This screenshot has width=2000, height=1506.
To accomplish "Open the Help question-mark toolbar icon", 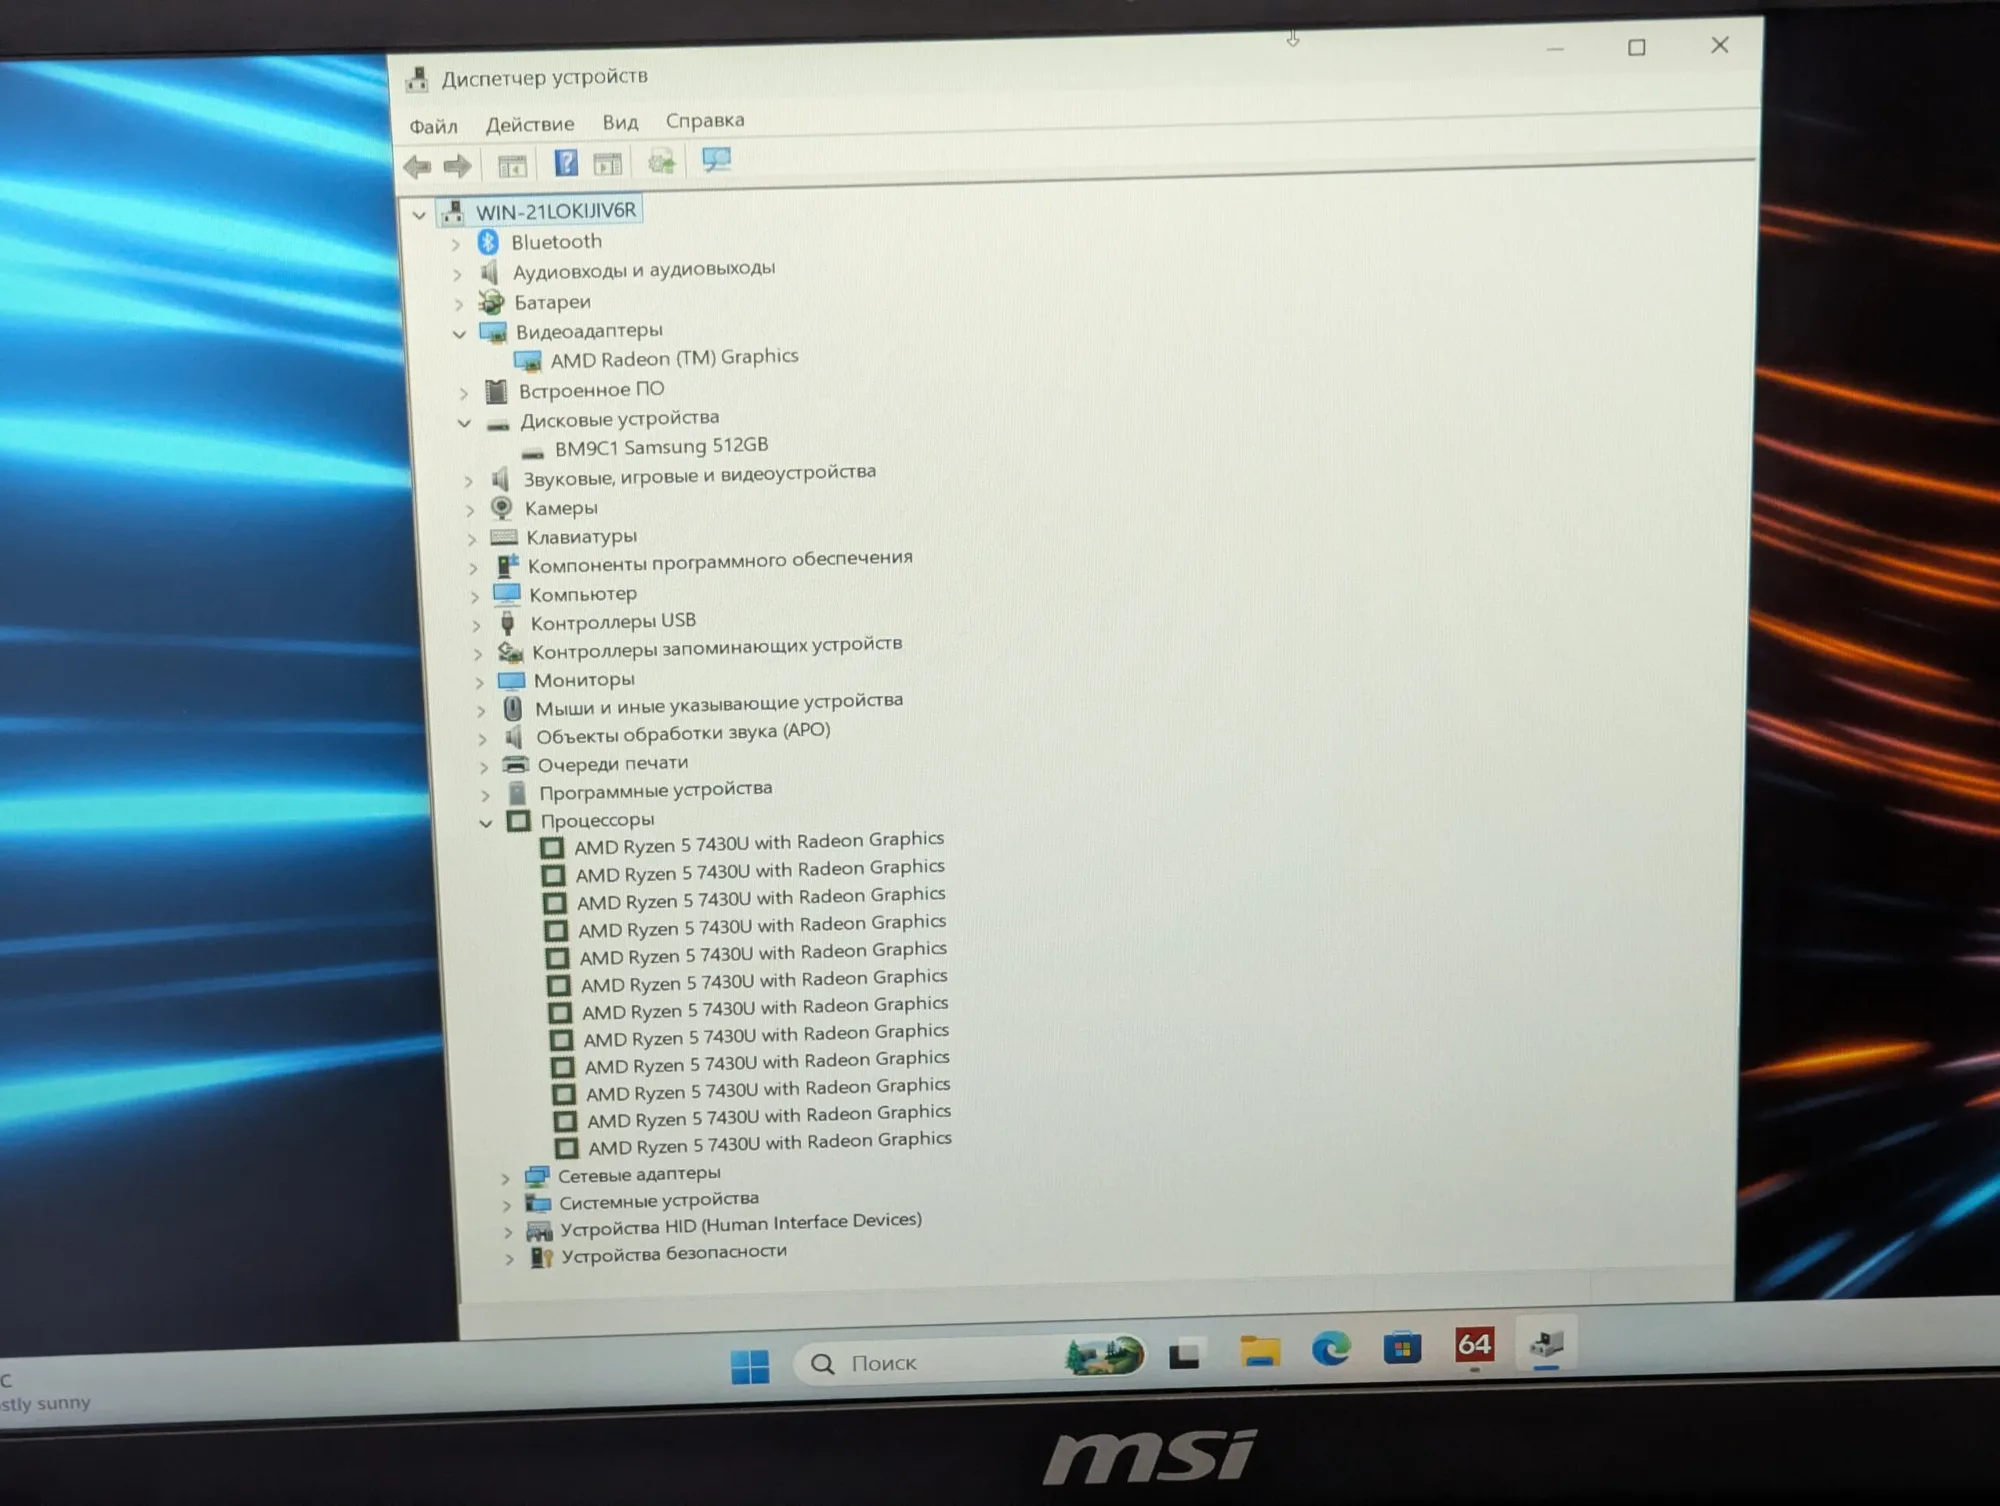I will (x=566, y=163).
